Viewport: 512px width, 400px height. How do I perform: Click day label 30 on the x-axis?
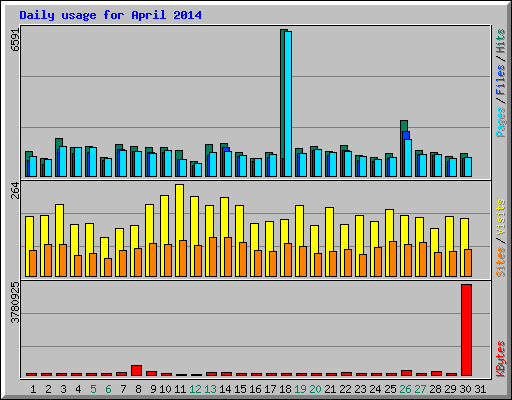465,389
